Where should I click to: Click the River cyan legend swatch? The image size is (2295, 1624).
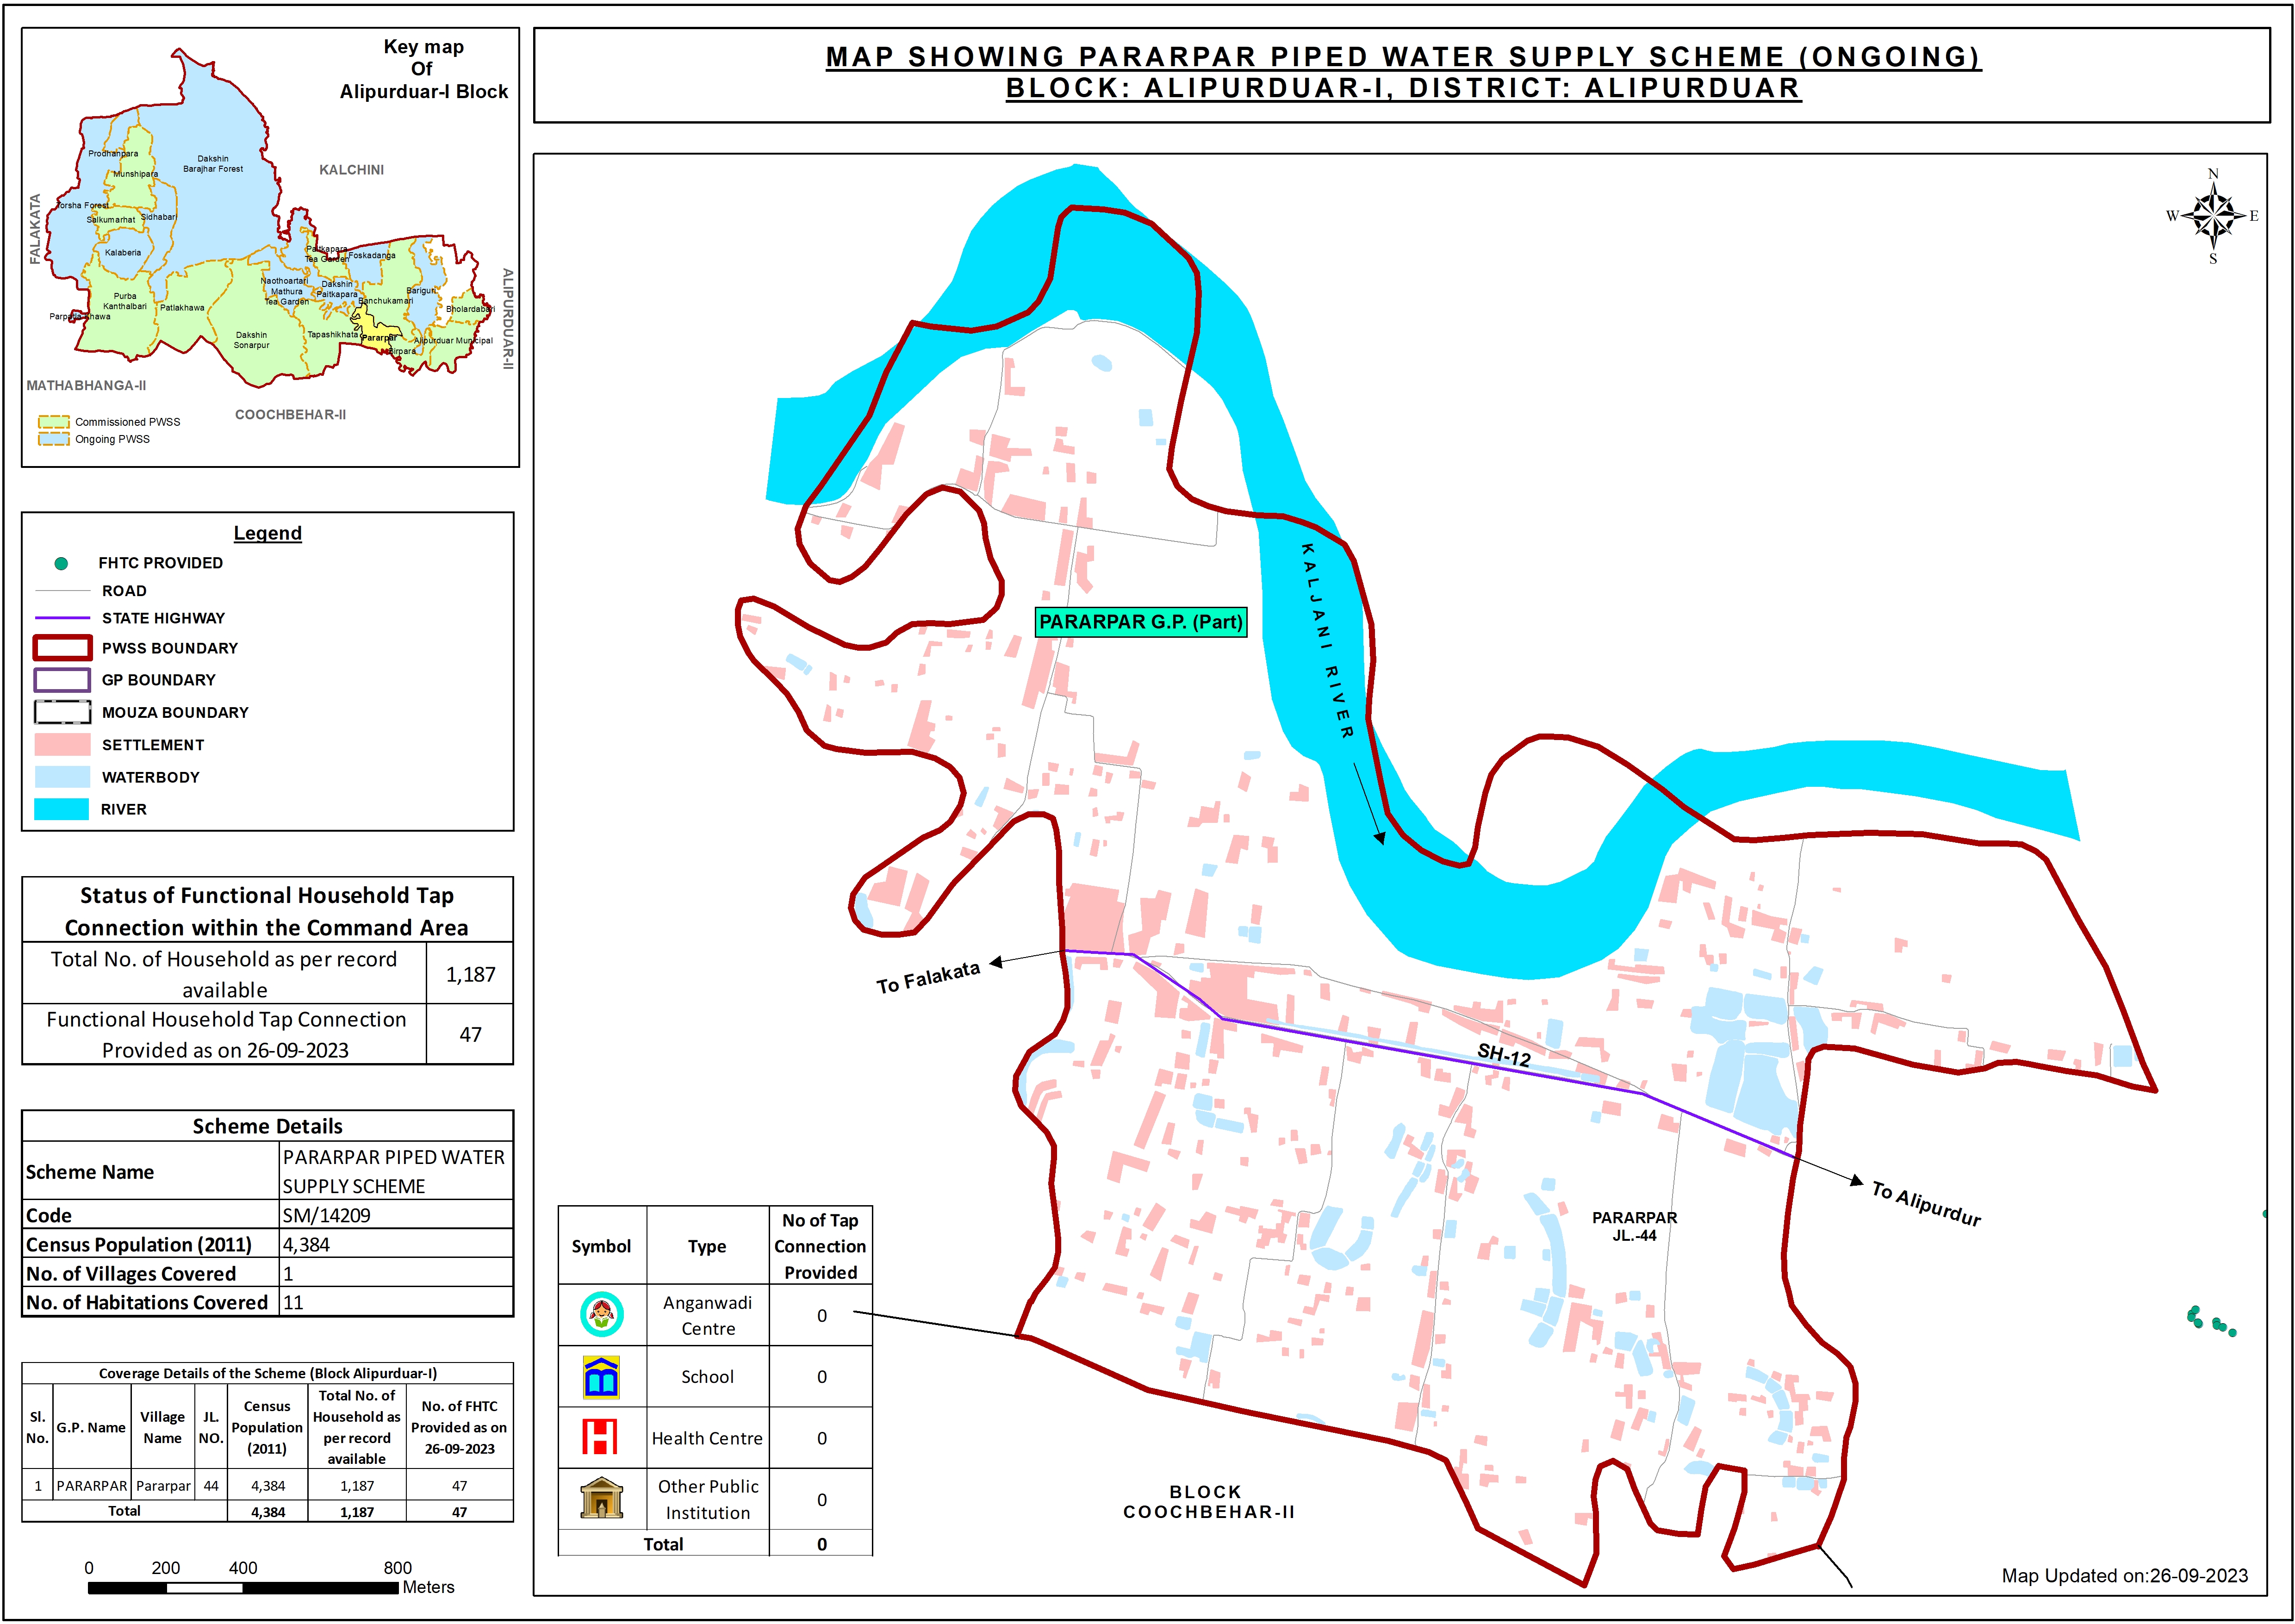[62, 809]
